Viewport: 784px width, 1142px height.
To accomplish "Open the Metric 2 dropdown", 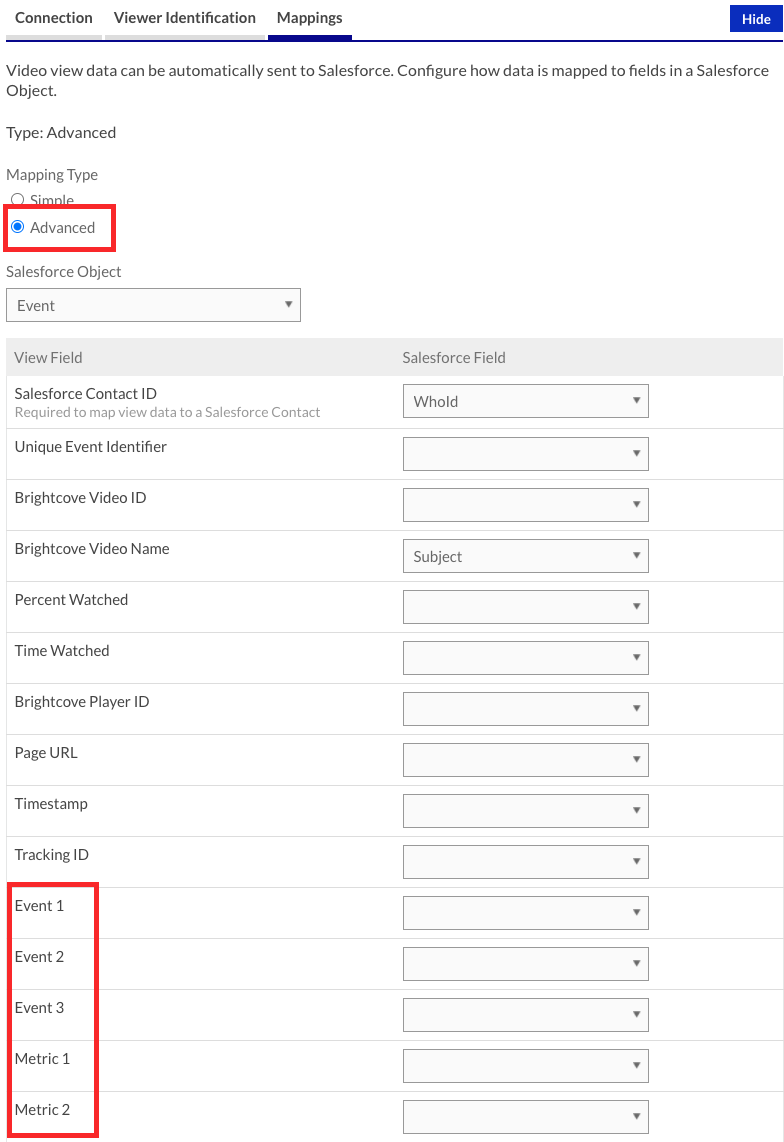I will pyautogui.click(x=525, y=1116).
